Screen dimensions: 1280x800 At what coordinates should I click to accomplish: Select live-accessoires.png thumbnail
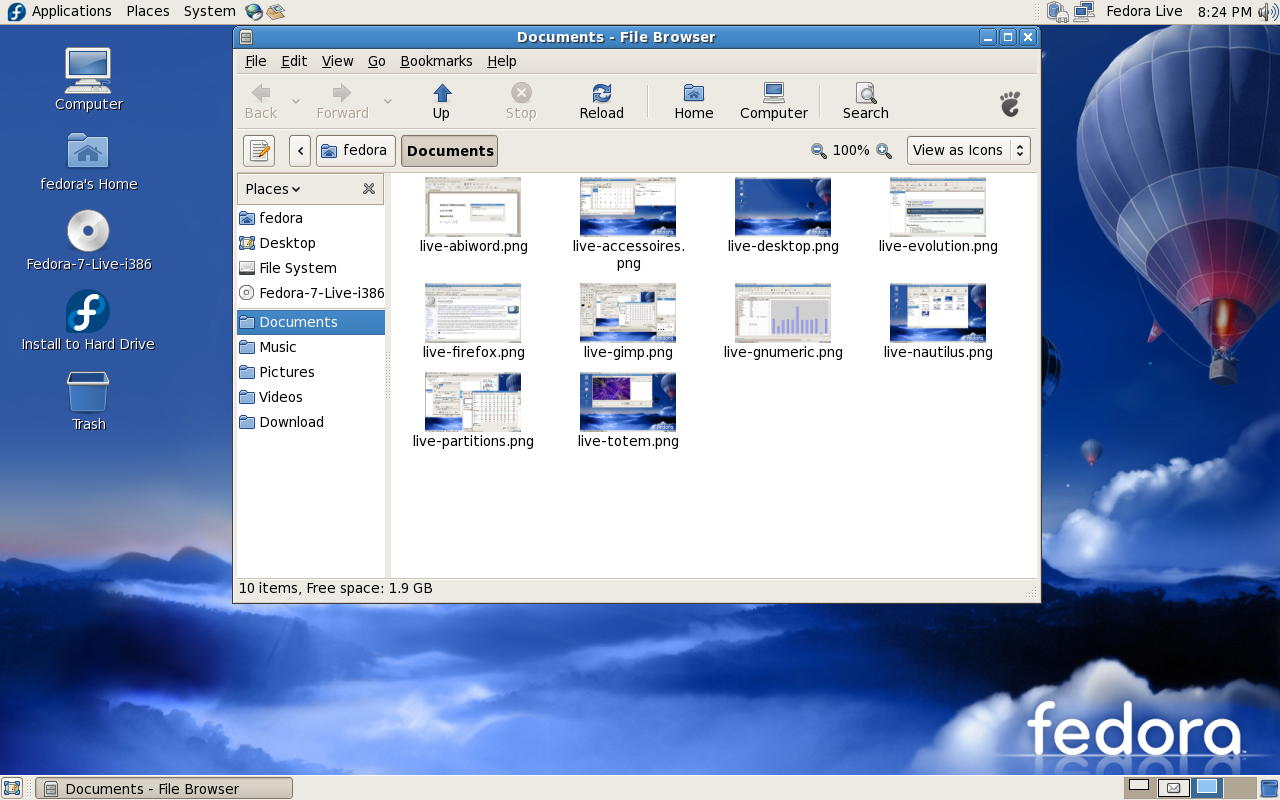(x=628, y=207)
